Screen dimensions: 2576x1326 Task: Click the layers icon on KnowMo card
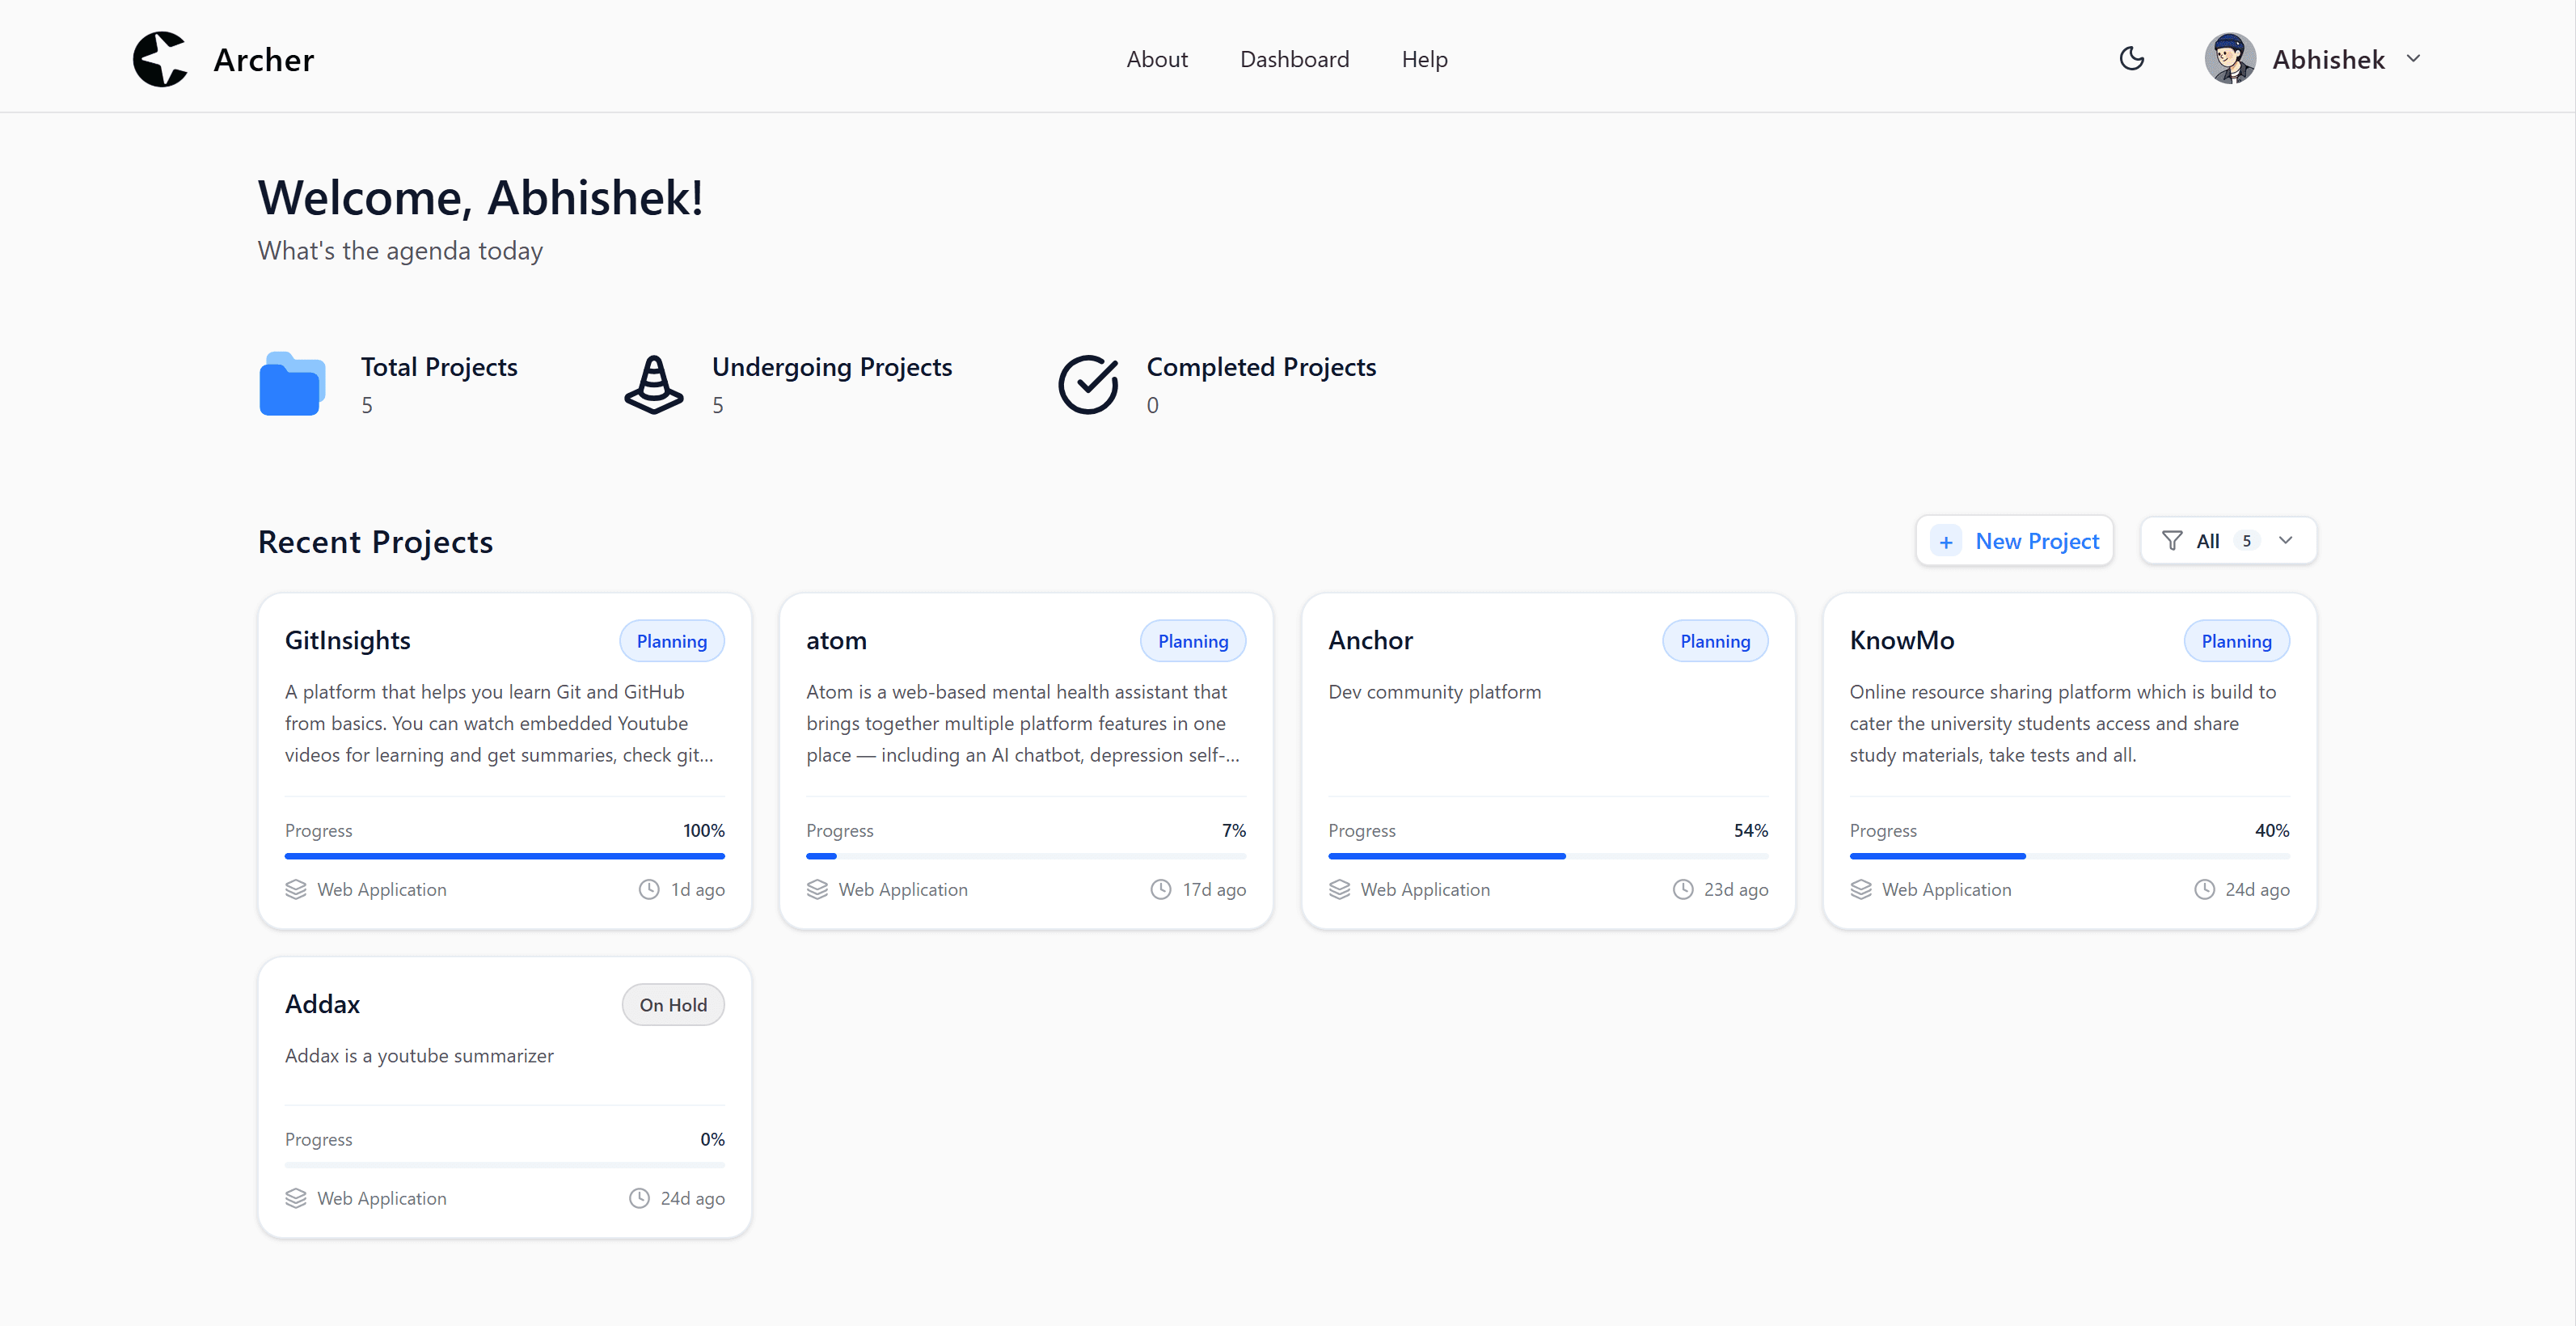tap(1860, 889)
